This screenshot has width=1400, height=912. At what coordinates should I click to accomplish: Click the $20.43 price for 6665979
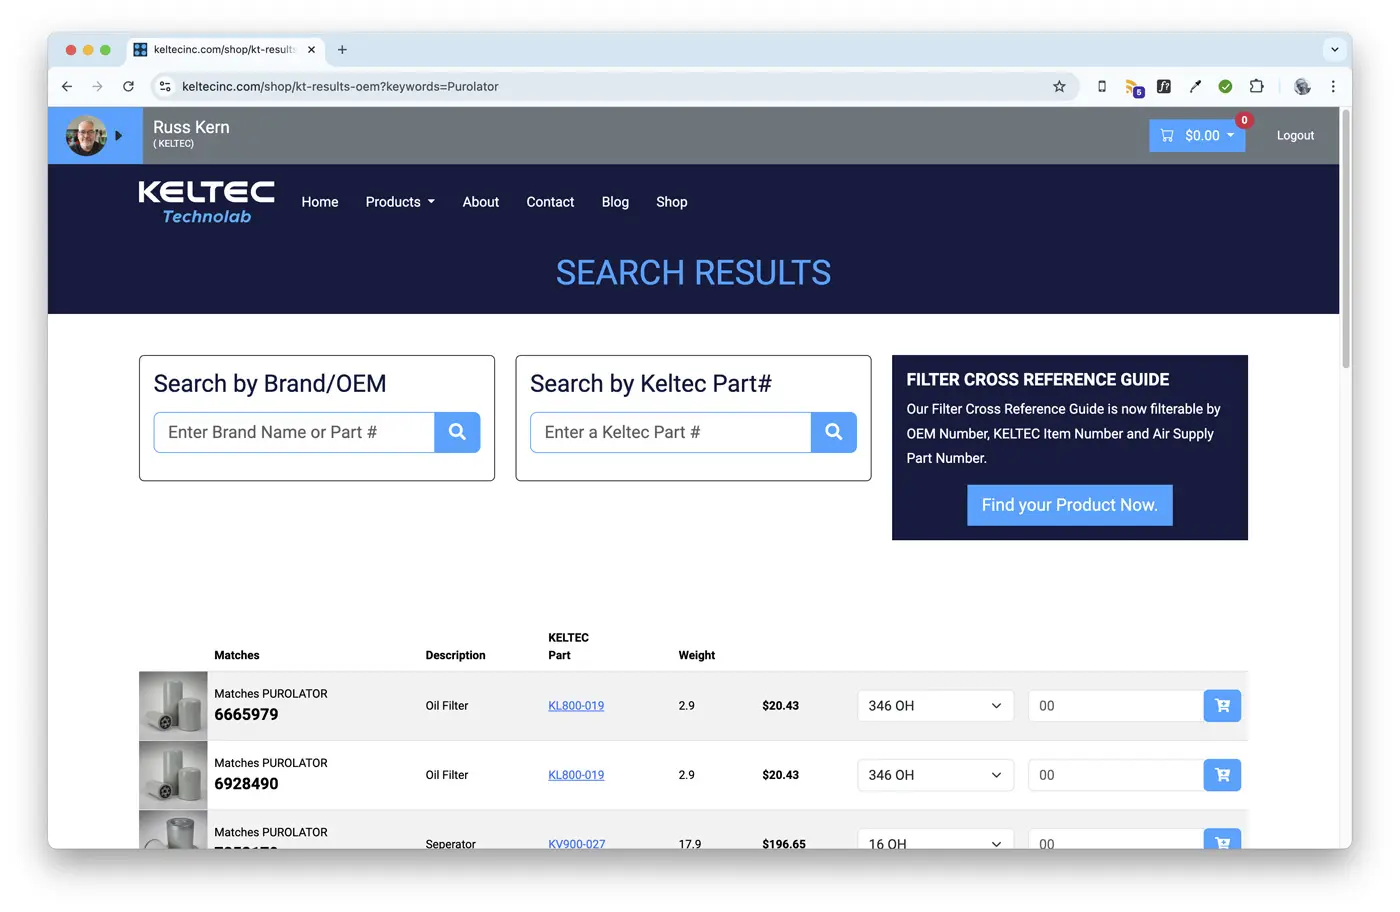pyautogui.click(x=780, y=706)
